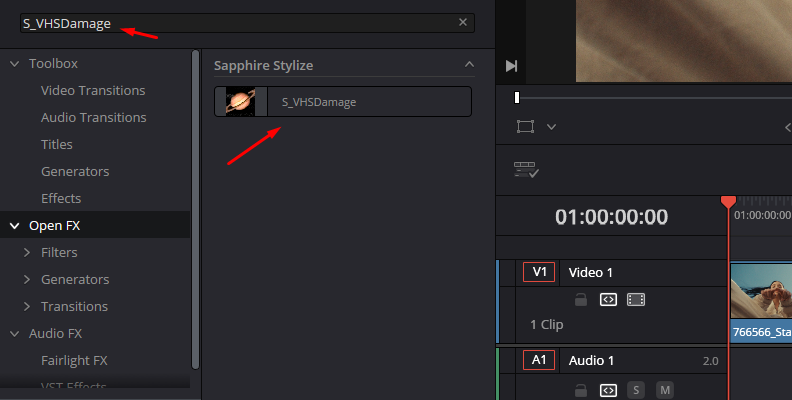Collapse the Audio FX section chevron
Screen dimensions: 792x400
[15, 334]
